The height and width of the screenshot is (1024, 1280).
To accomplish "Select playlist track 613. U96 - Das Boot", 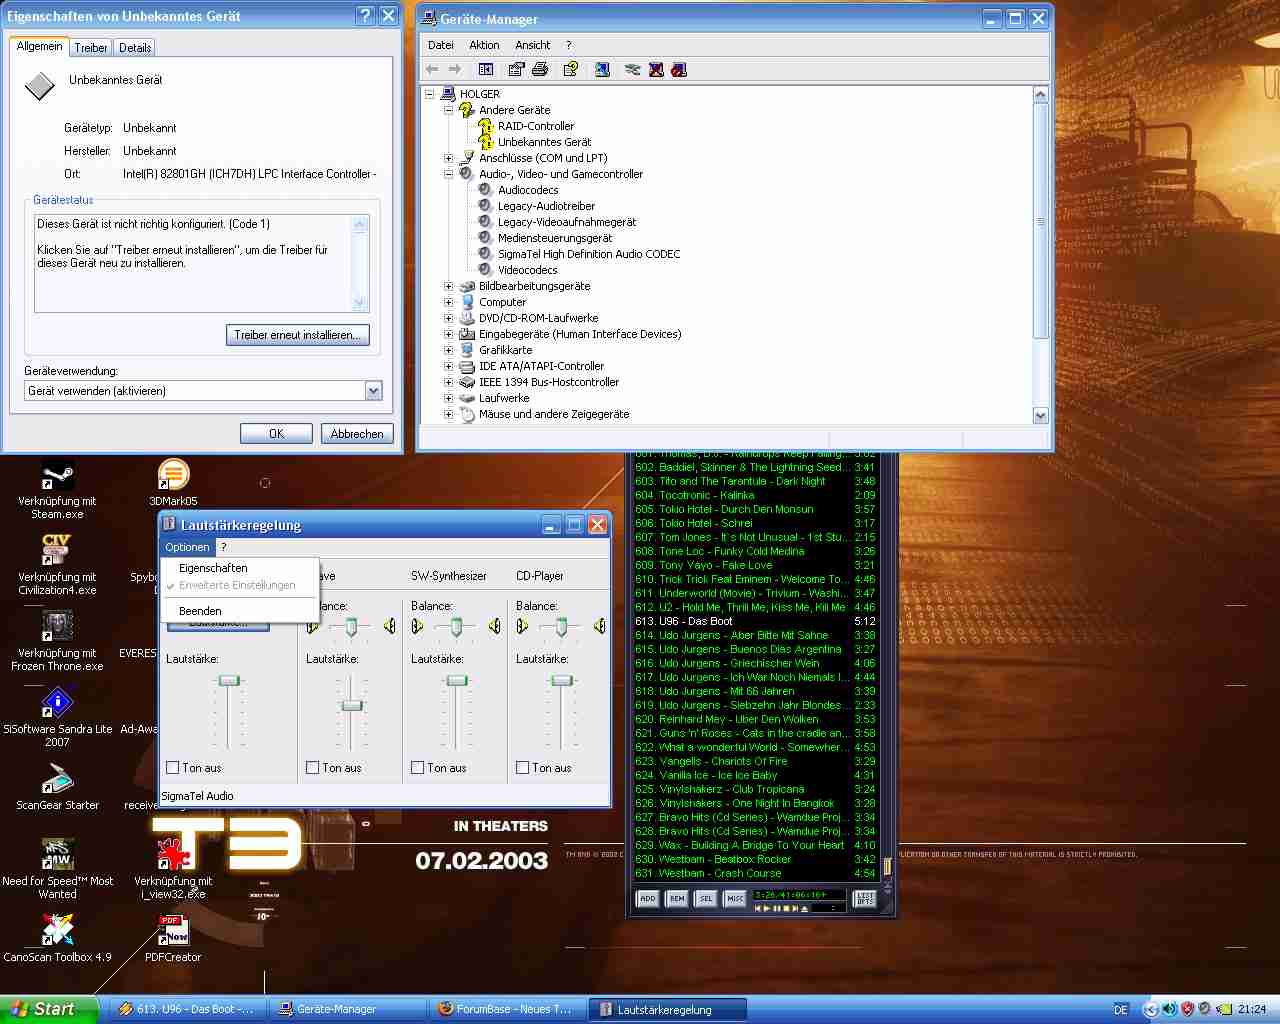I will click(755, 621).
